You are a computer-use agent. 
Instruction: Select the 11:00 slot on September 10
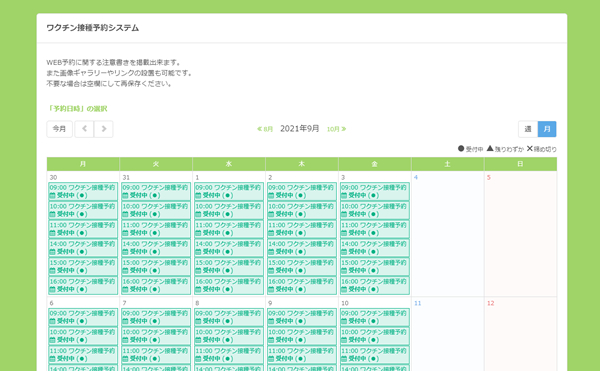click(x=375, y=355)
